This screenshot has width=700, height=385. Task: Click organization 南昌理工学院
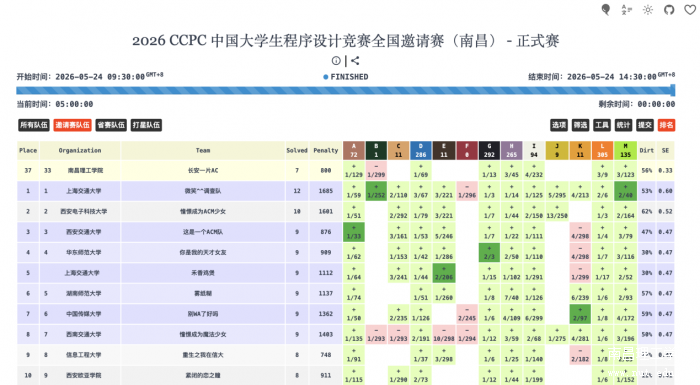(x=86, y=171)
